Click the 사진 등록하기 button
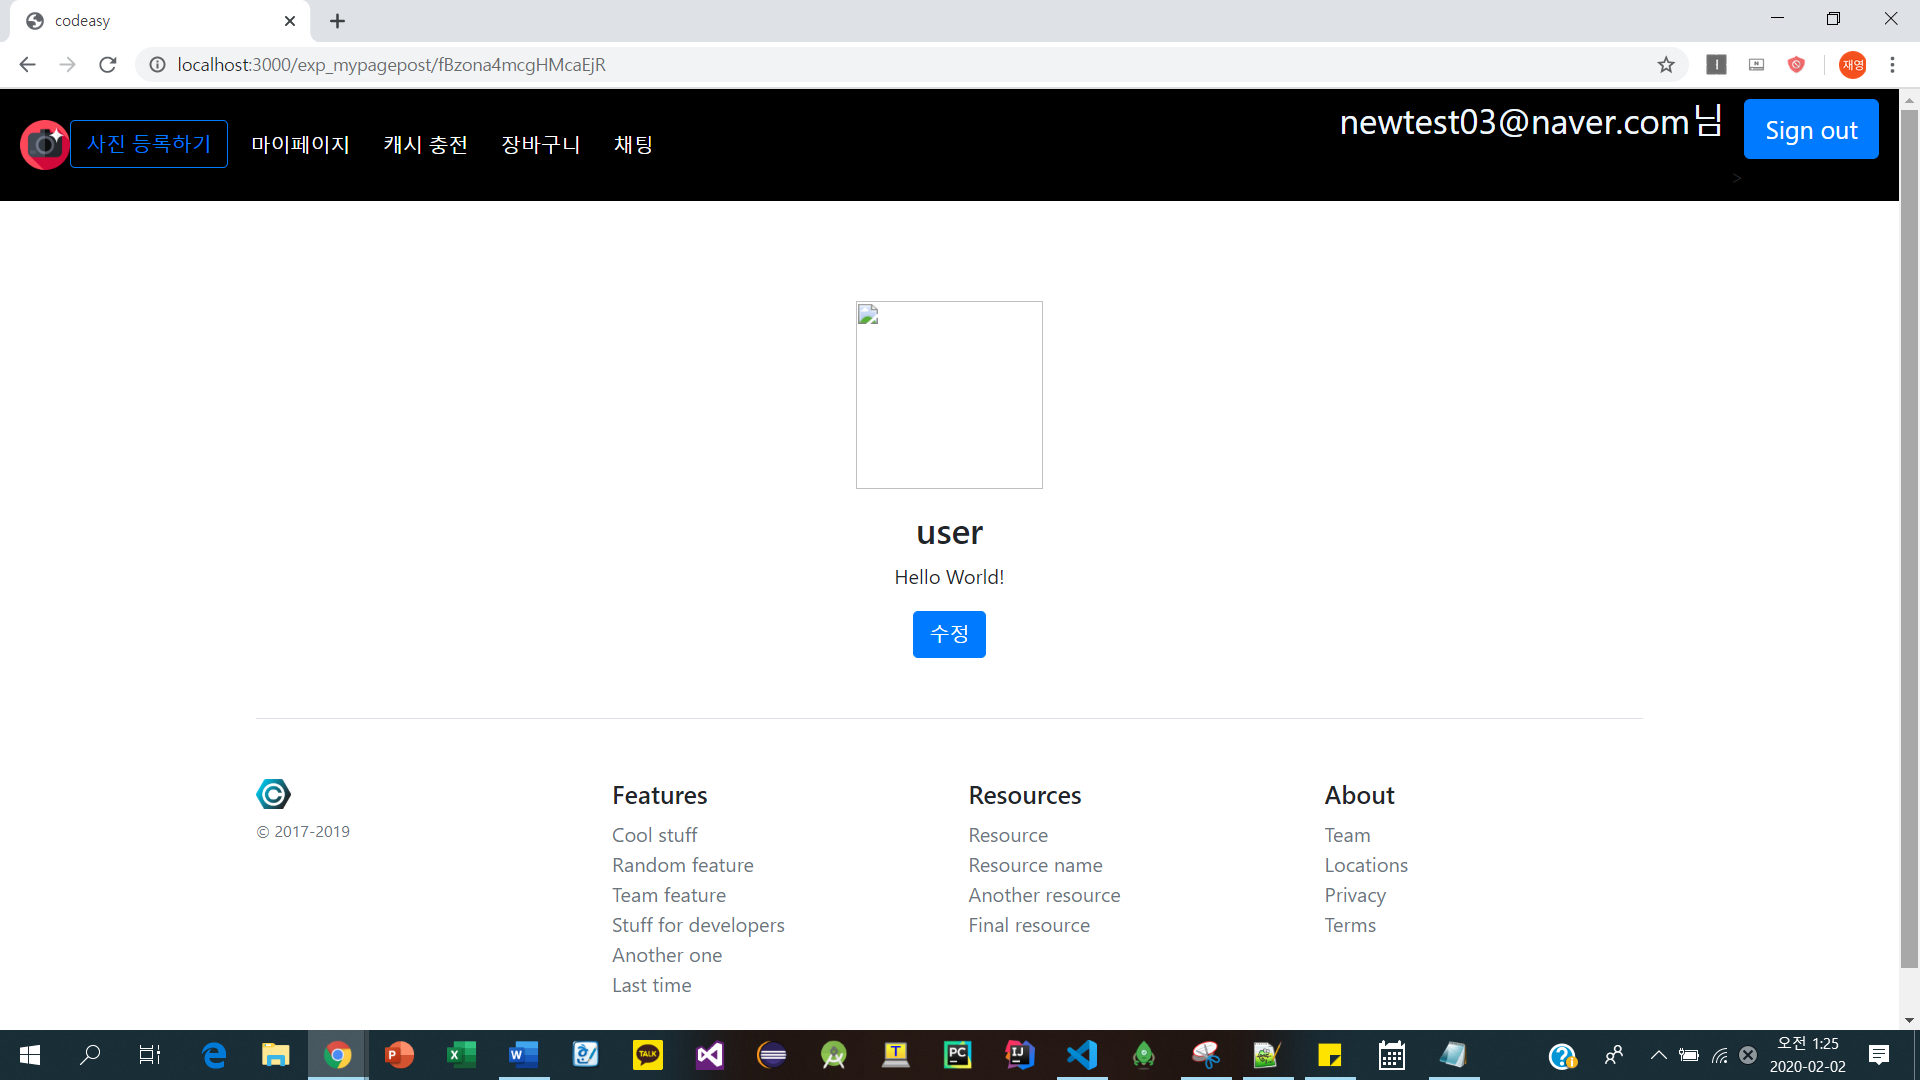Screen dimensions: 1920x1080 (x=149, y=144)
